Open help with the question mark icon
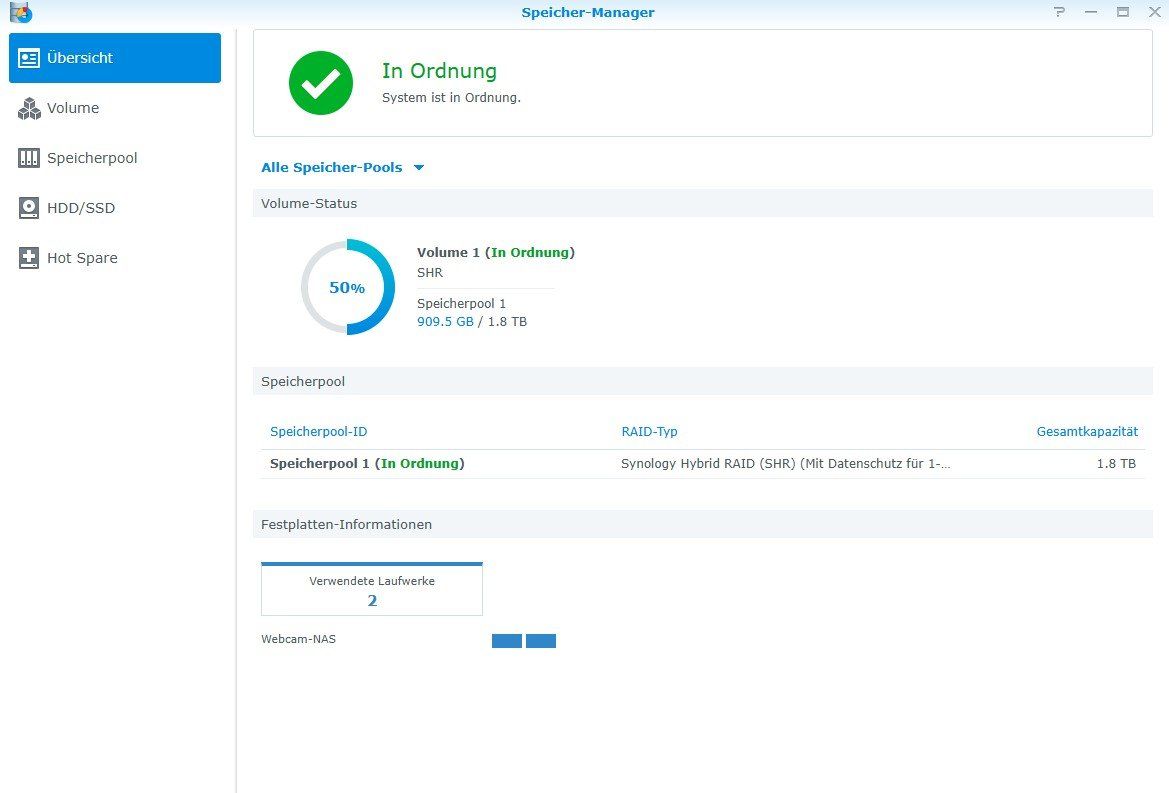1169x793 pixels. pyautogui.click(x=1059, y=12)
